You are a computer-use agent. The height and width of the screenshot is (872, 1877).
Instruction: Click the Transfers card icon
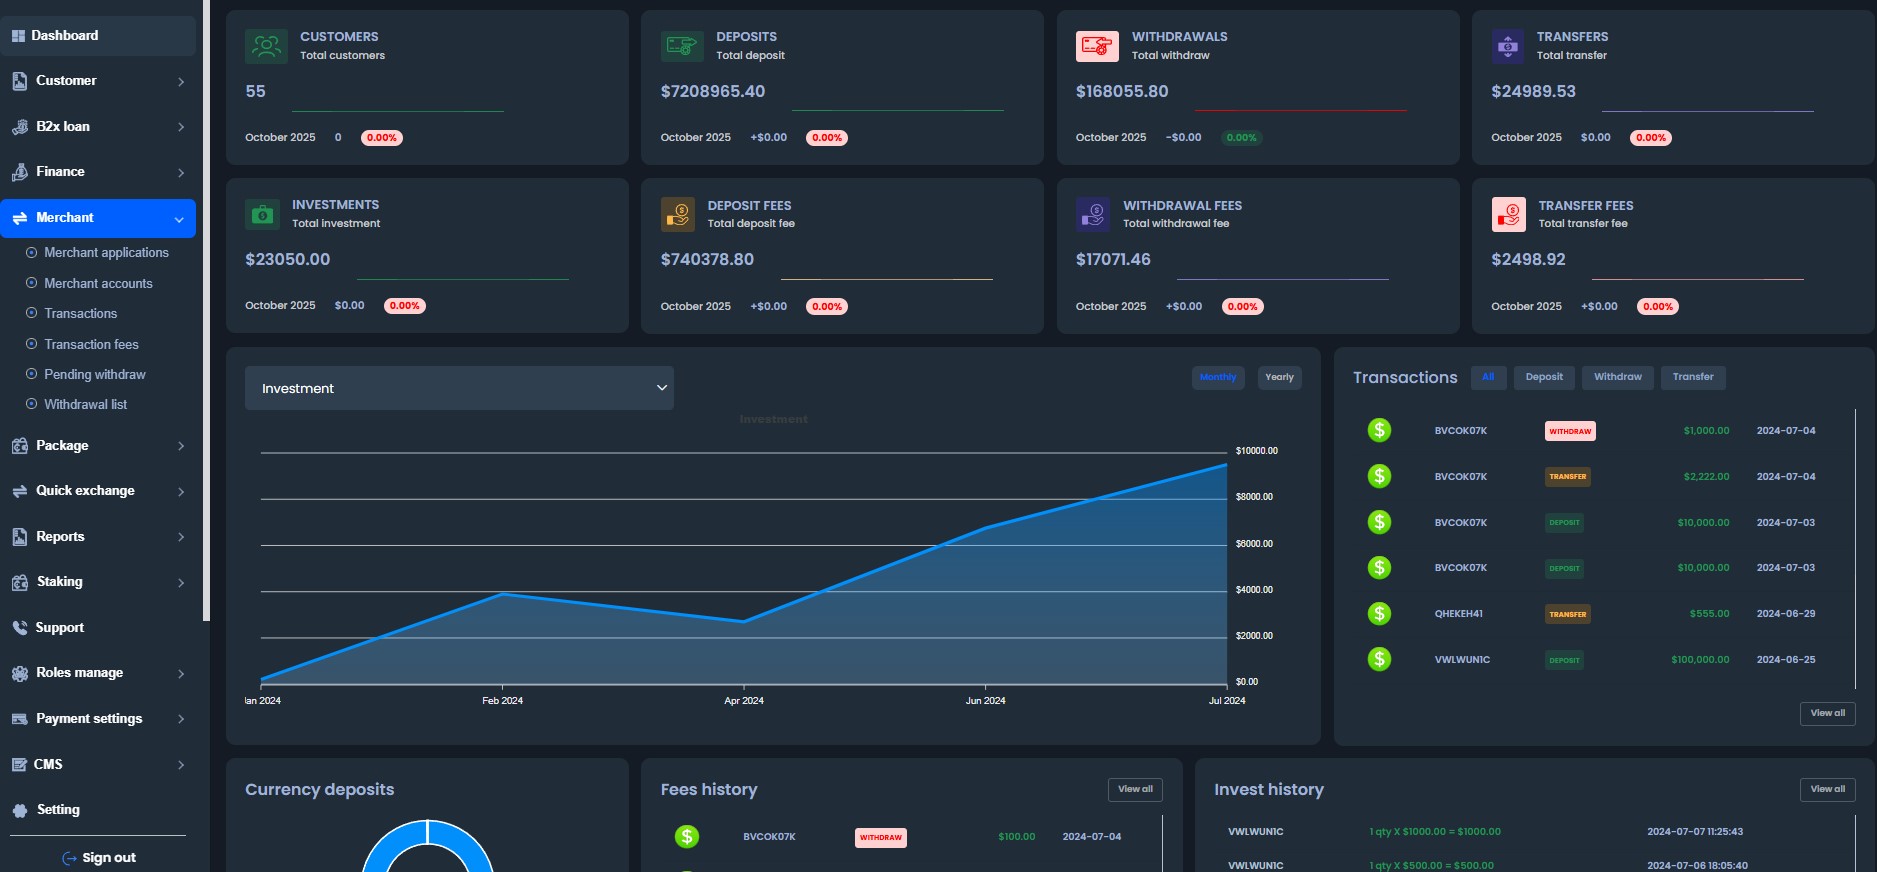click(1508, 46)
